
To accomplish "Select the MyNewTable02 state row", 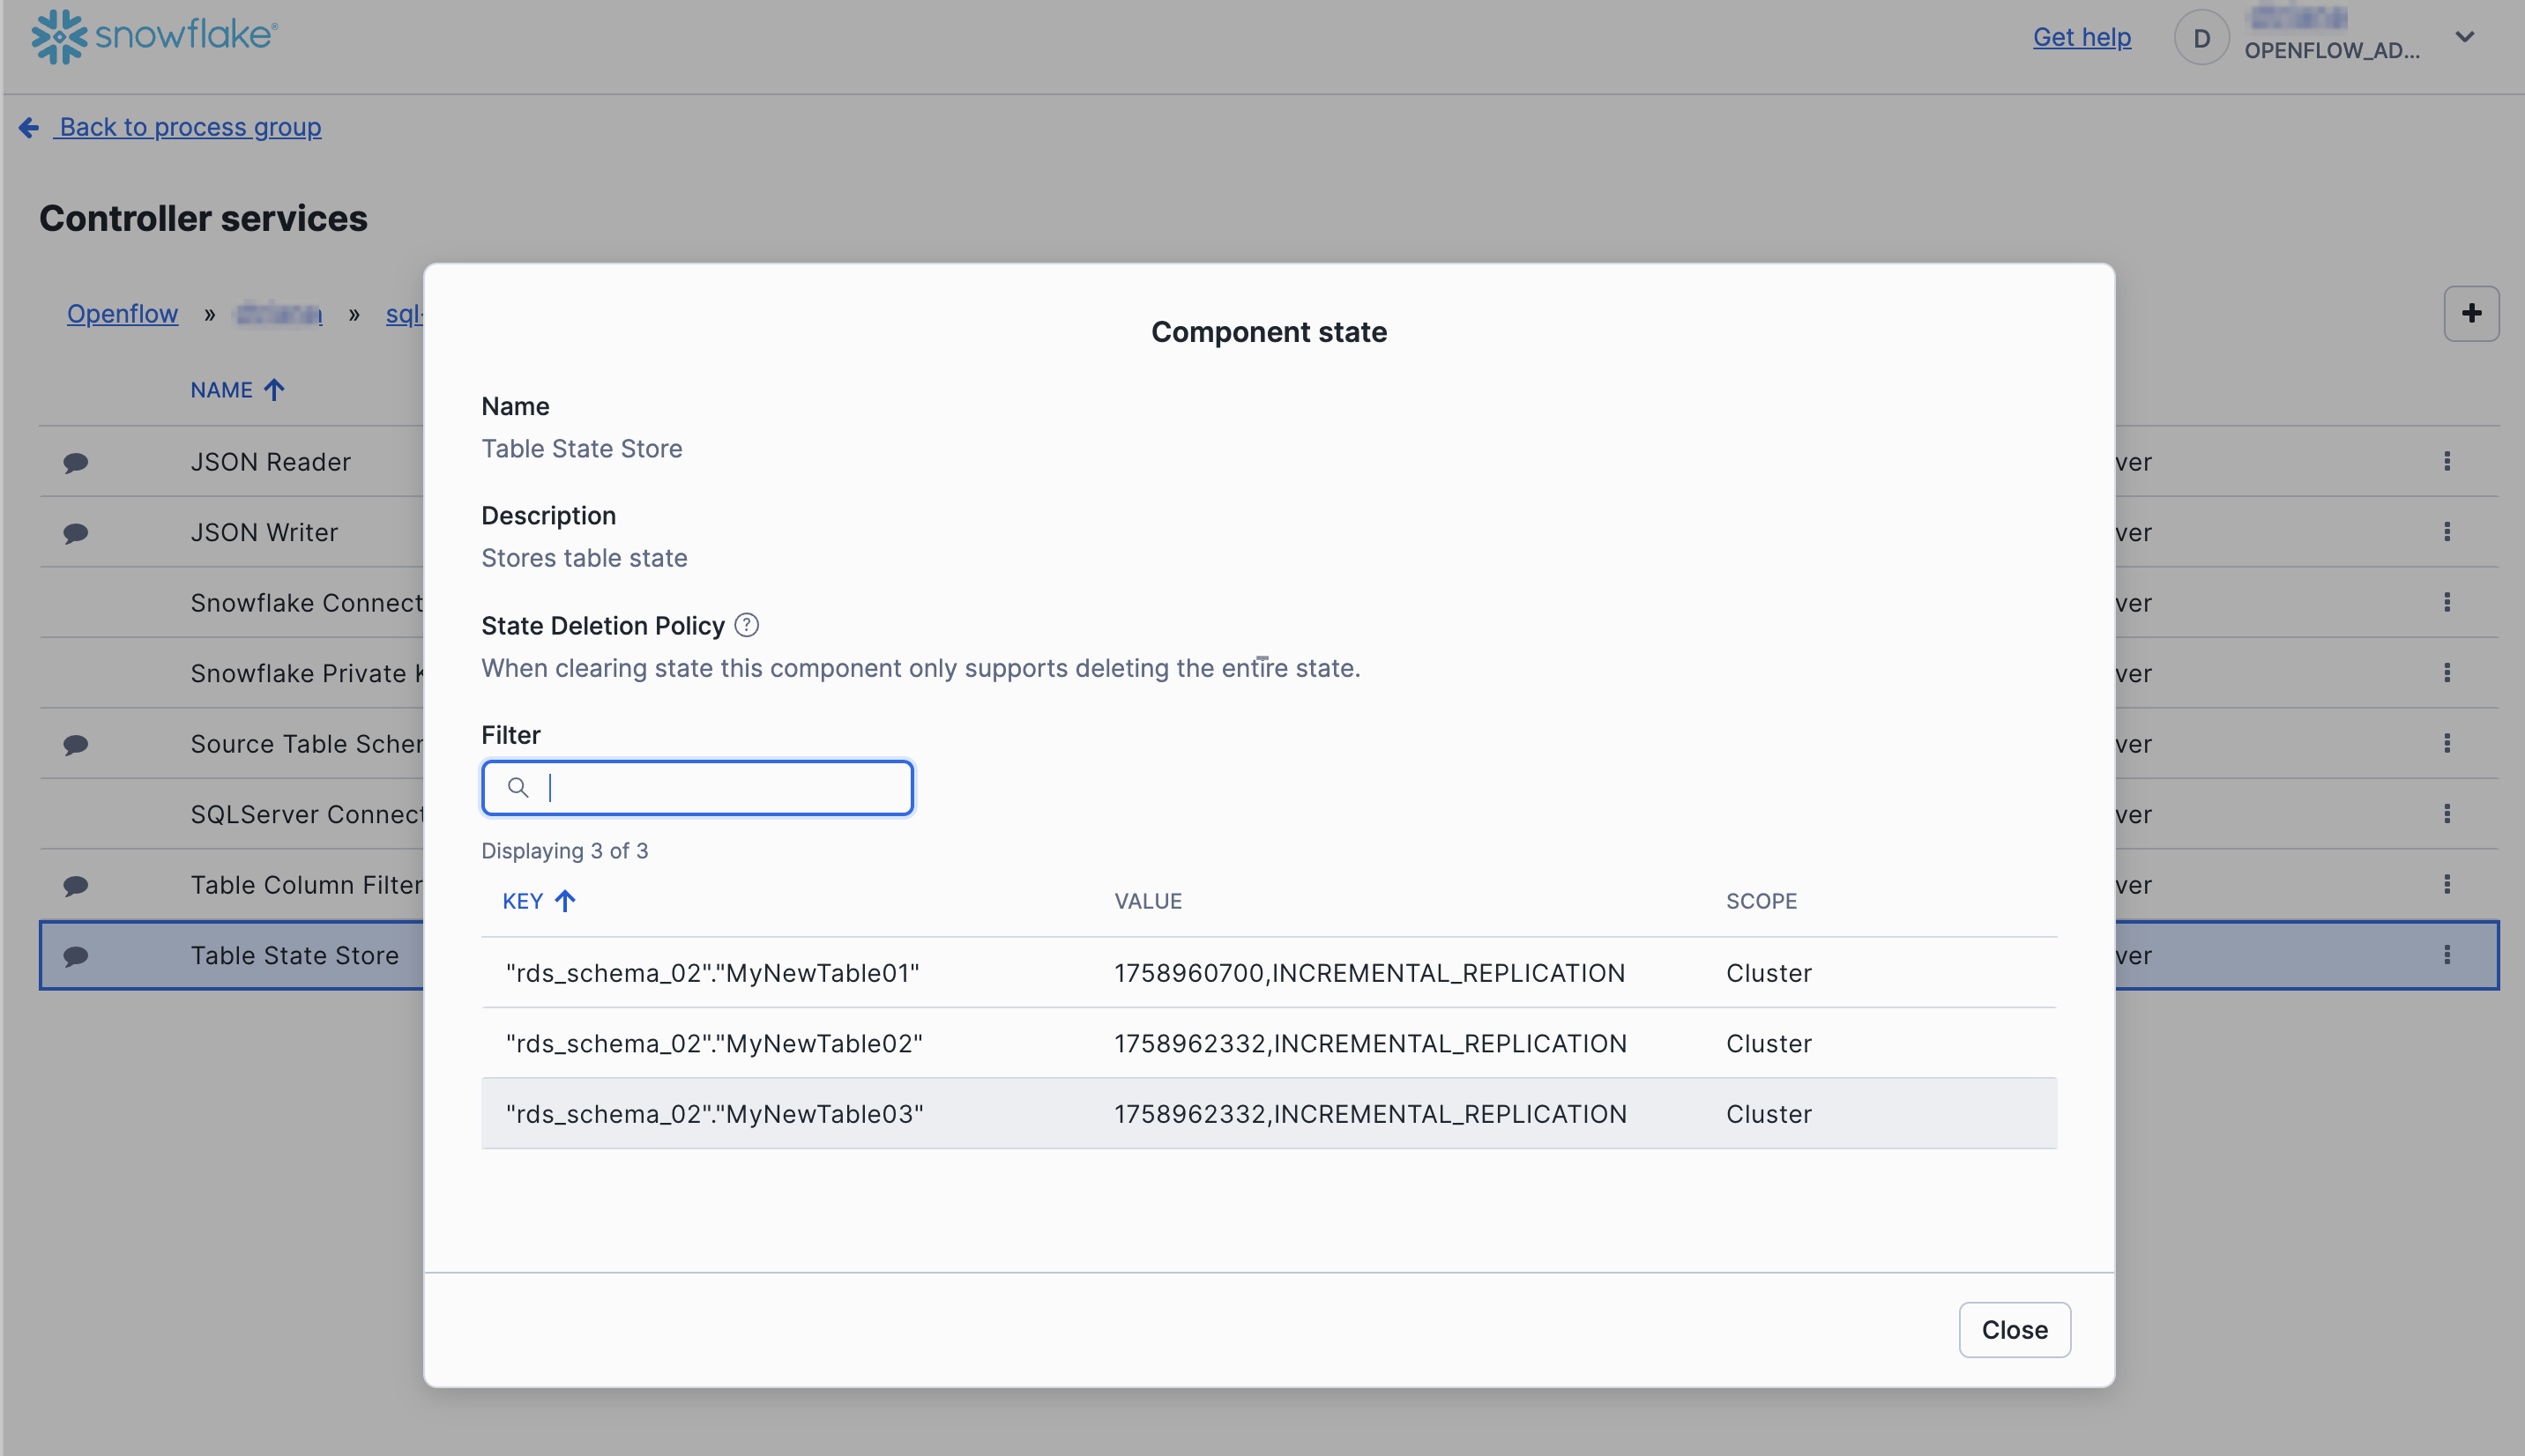I will (1268, 1043).
